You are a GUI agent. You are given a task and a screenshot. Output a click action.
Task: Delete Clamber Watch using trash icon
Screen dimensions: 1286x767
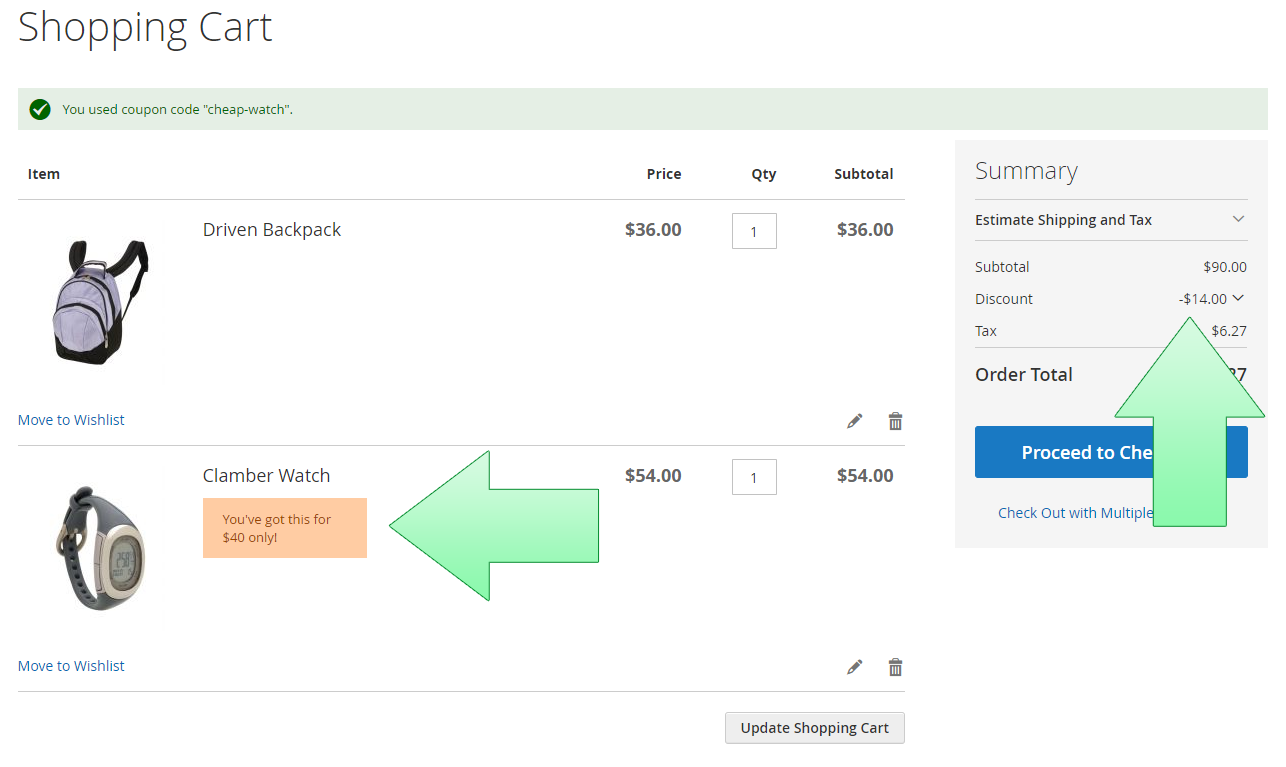[x=896, y=667]
